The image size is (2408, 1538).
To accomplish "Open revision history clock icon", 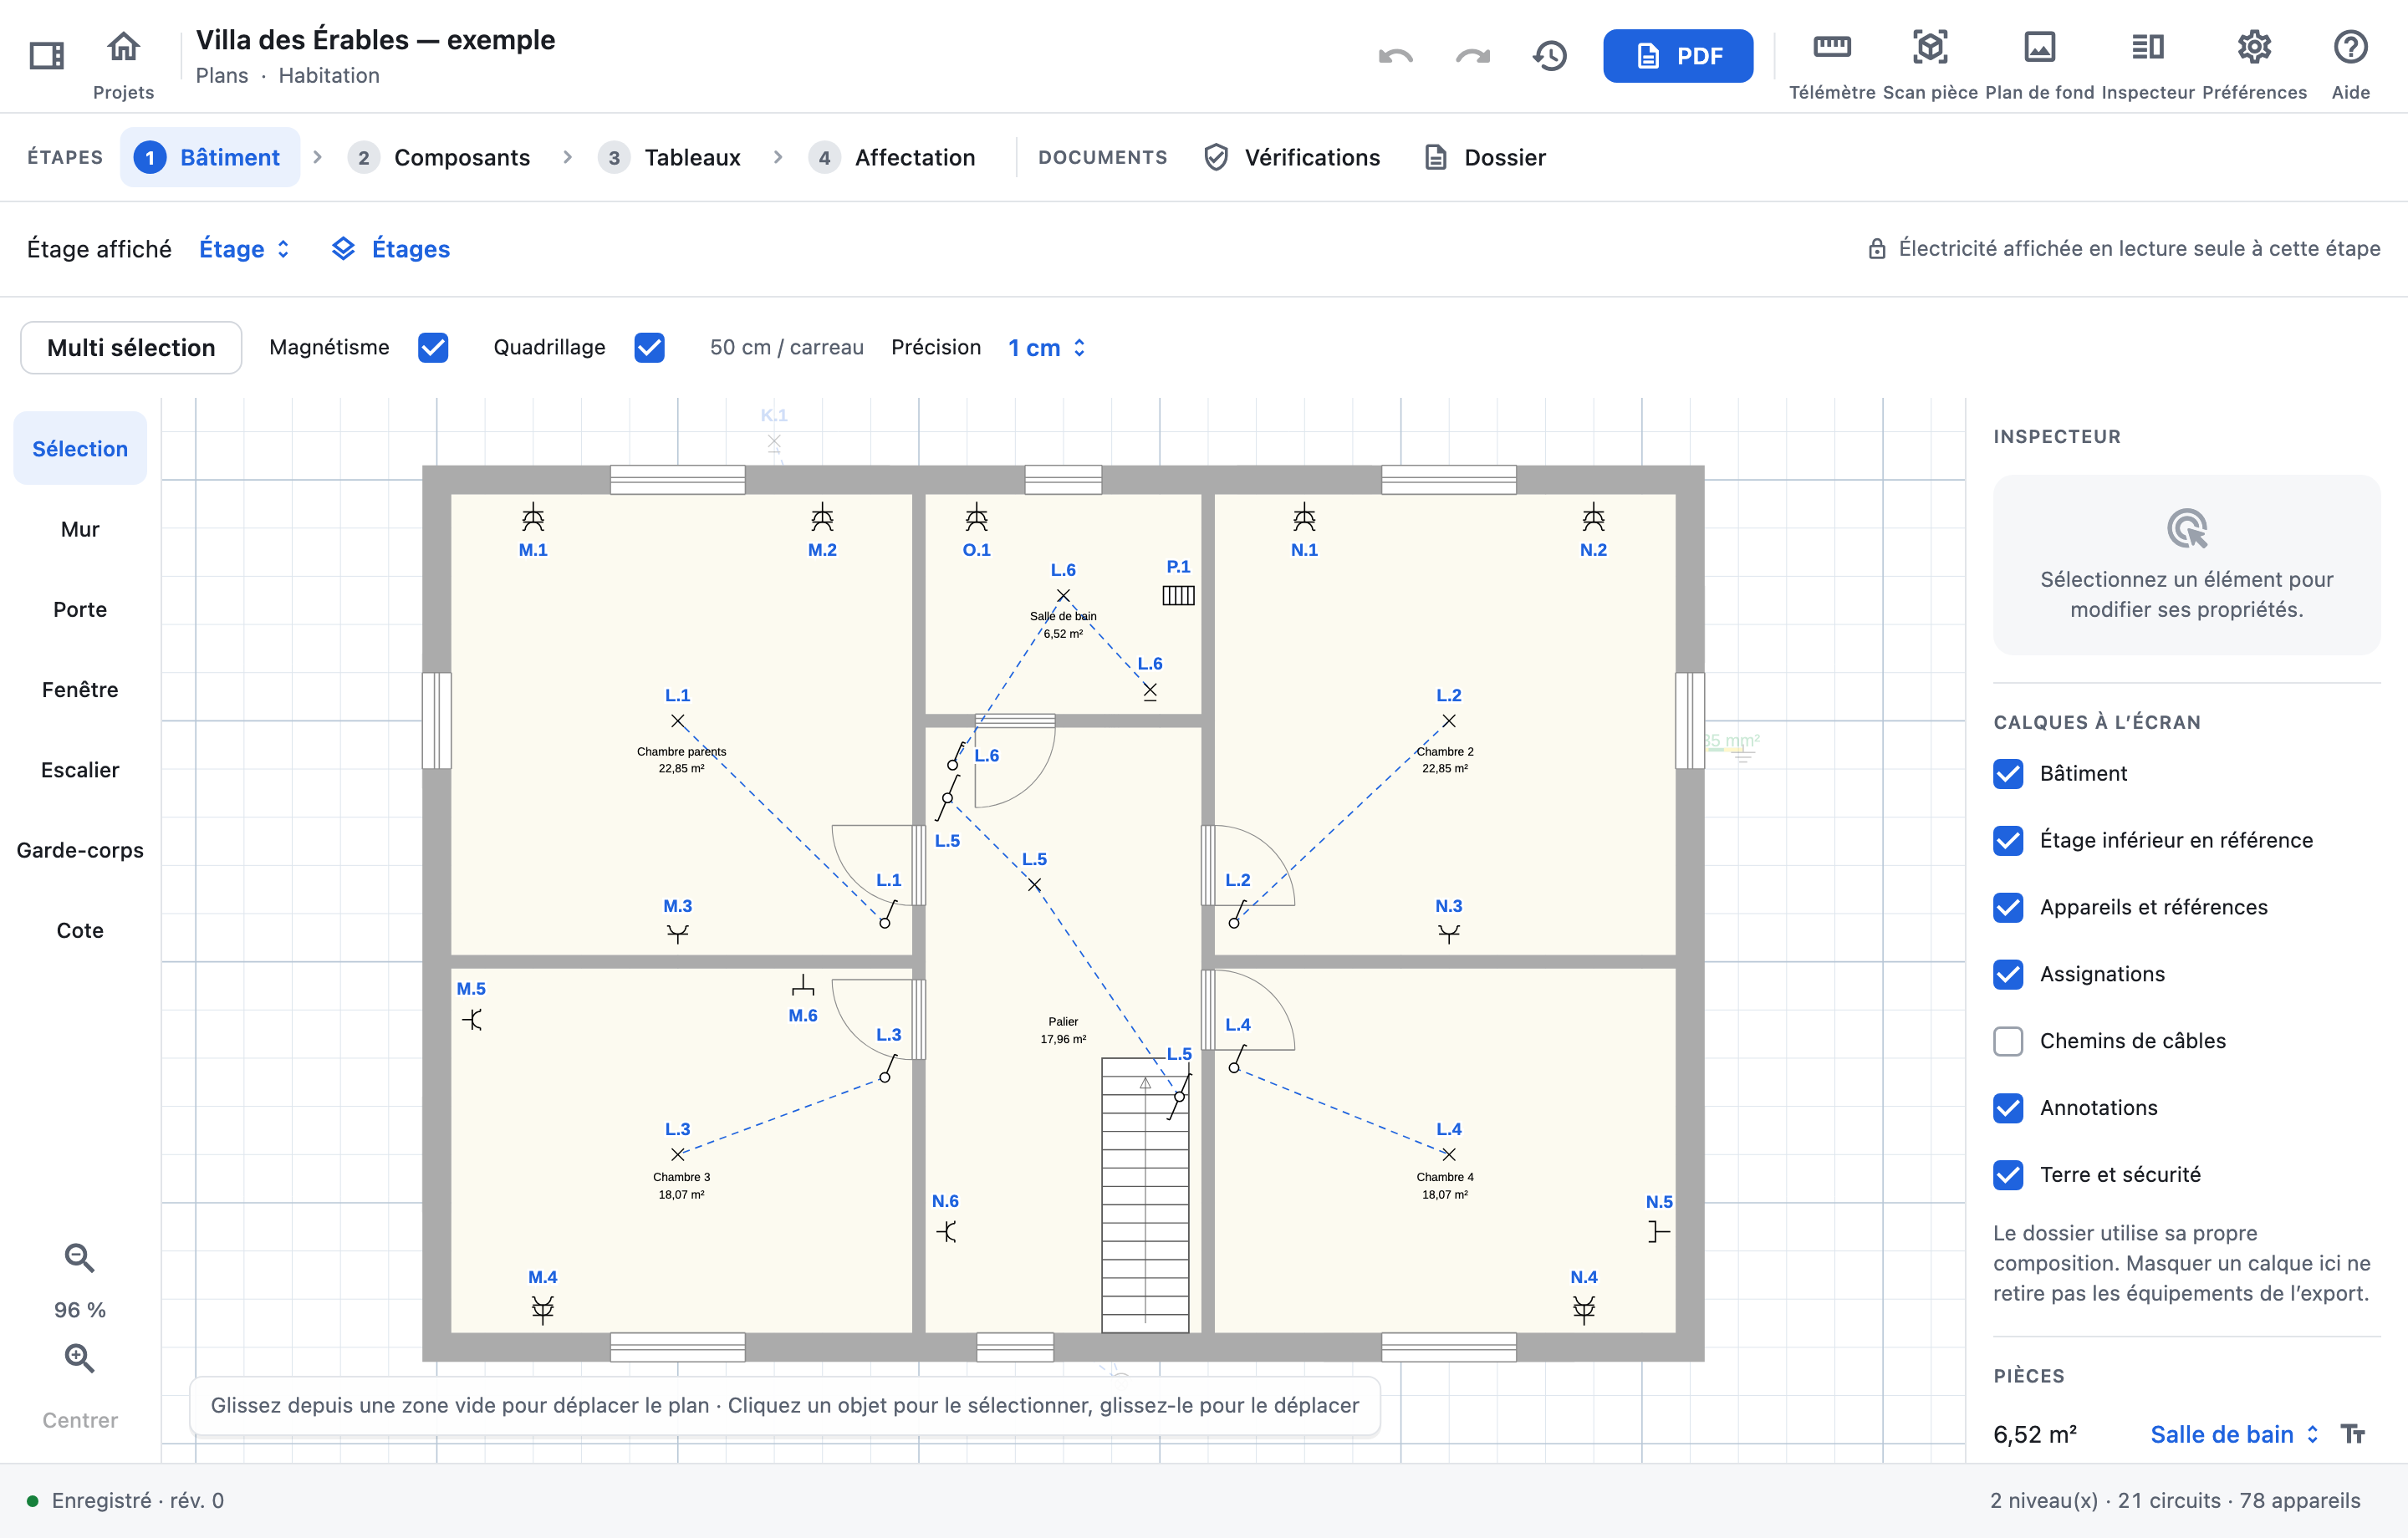I will (x=1550, y=56).
